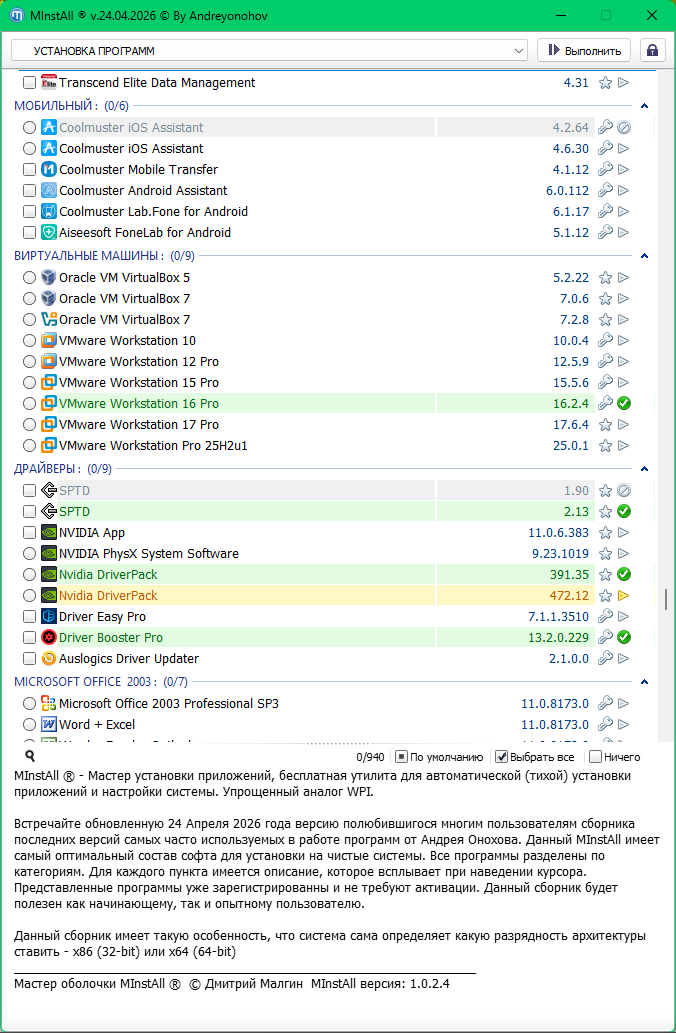Image resolution: width=676 pixels, height=1033 pixels.
Task: Click the key icon for Coolmuster Mobile Transfer
Action: click(605, 170)
